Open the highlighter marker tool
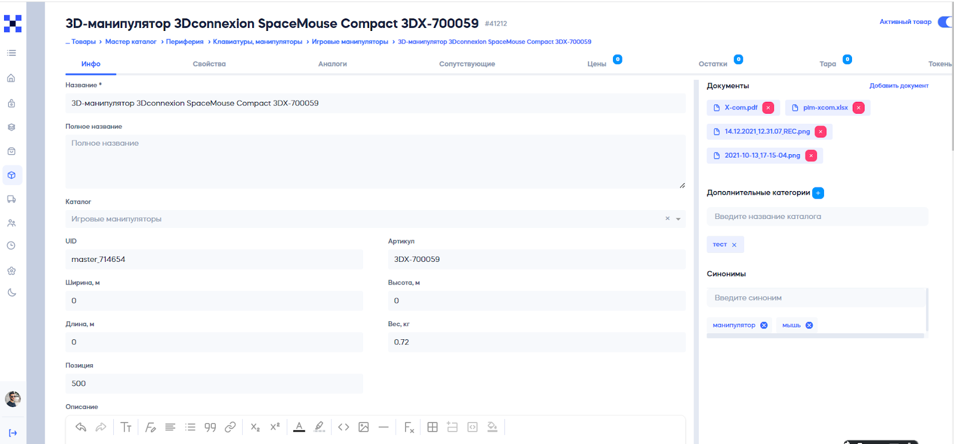This screenshot has width=954, height=444. [319, 427]
